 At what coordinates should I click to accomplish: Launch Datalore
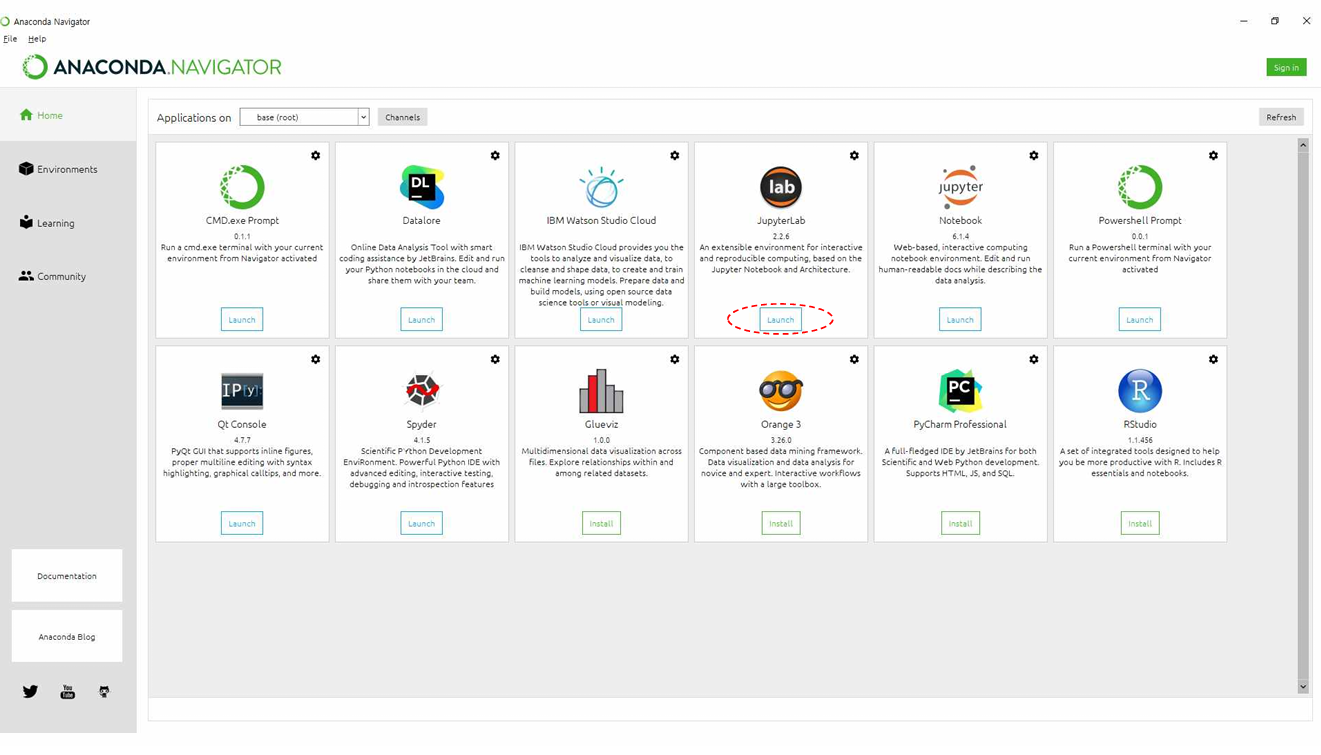pos(421,320)
